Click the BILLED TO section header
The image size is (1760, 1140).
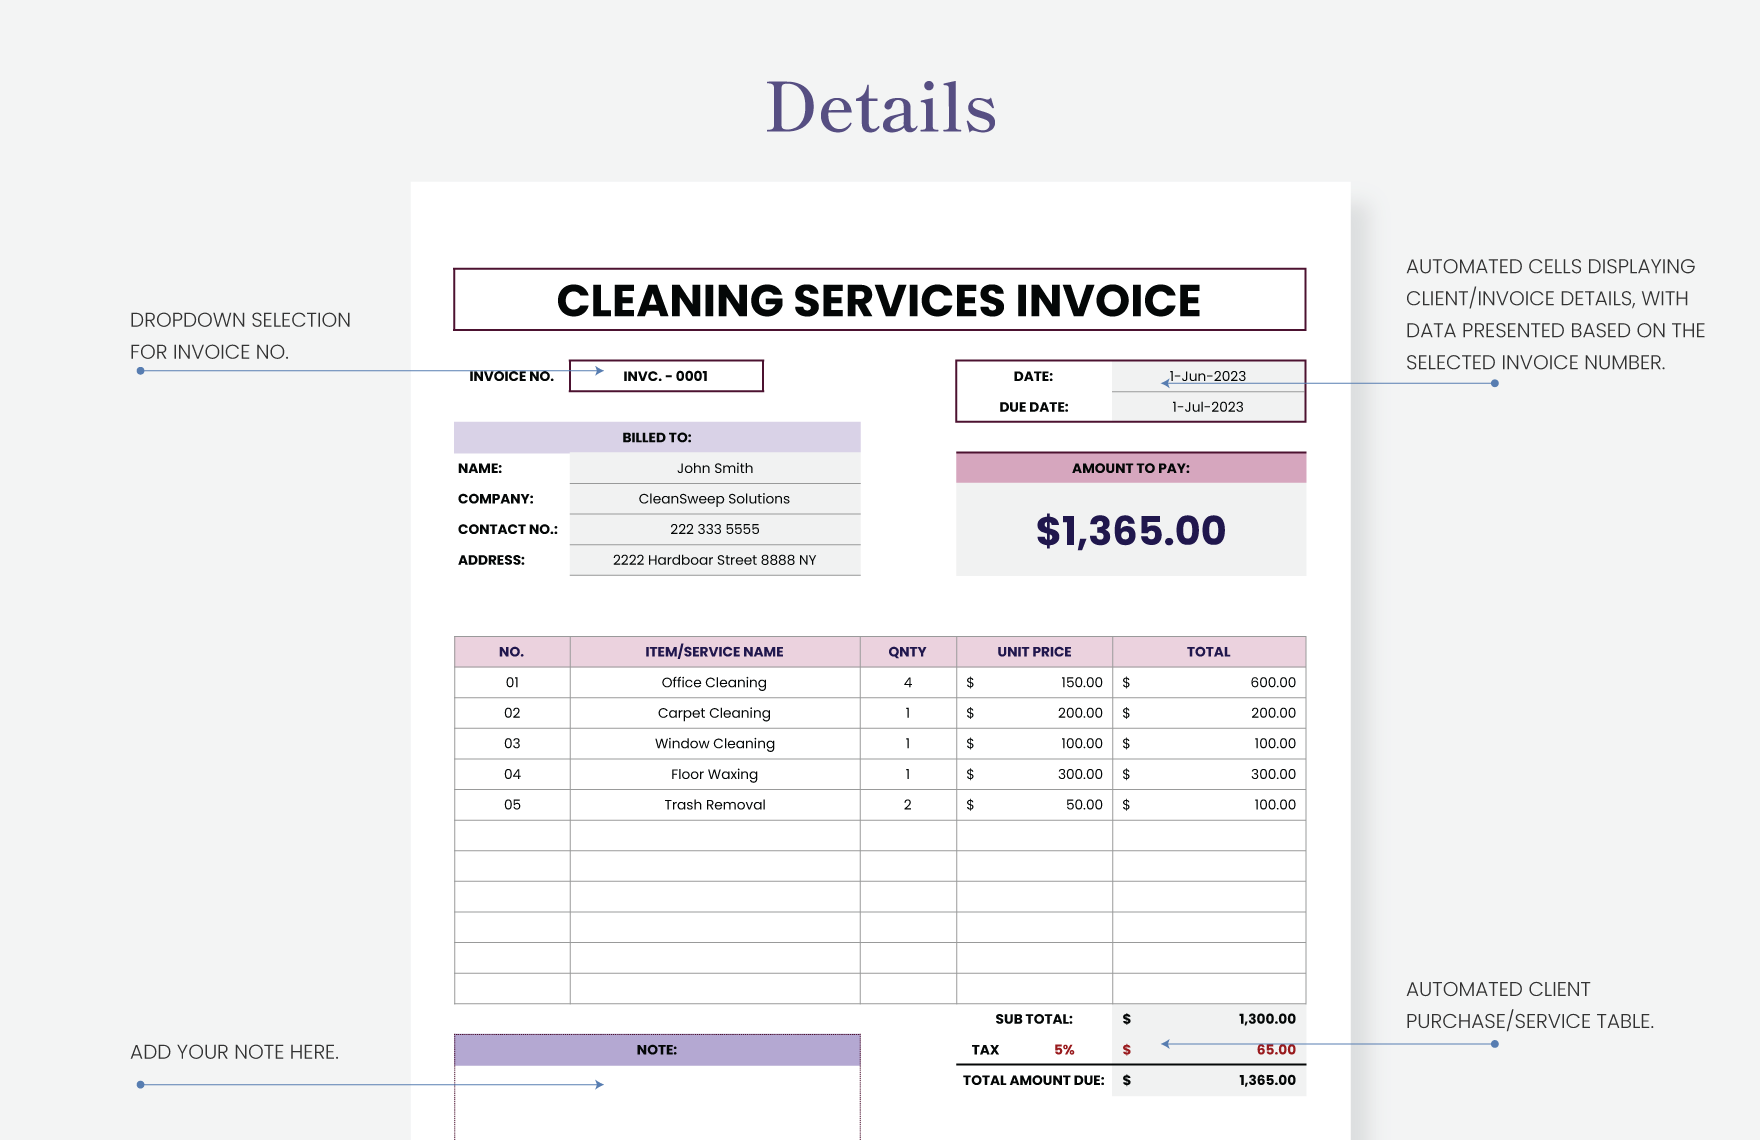pos(657,437)
